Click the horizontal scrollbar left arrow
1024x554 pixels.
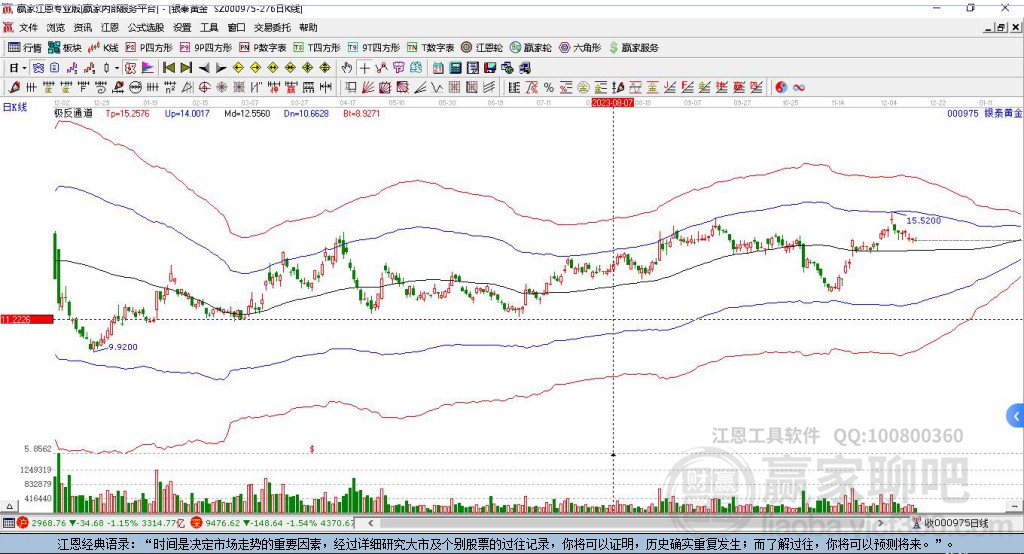[371, 523]
